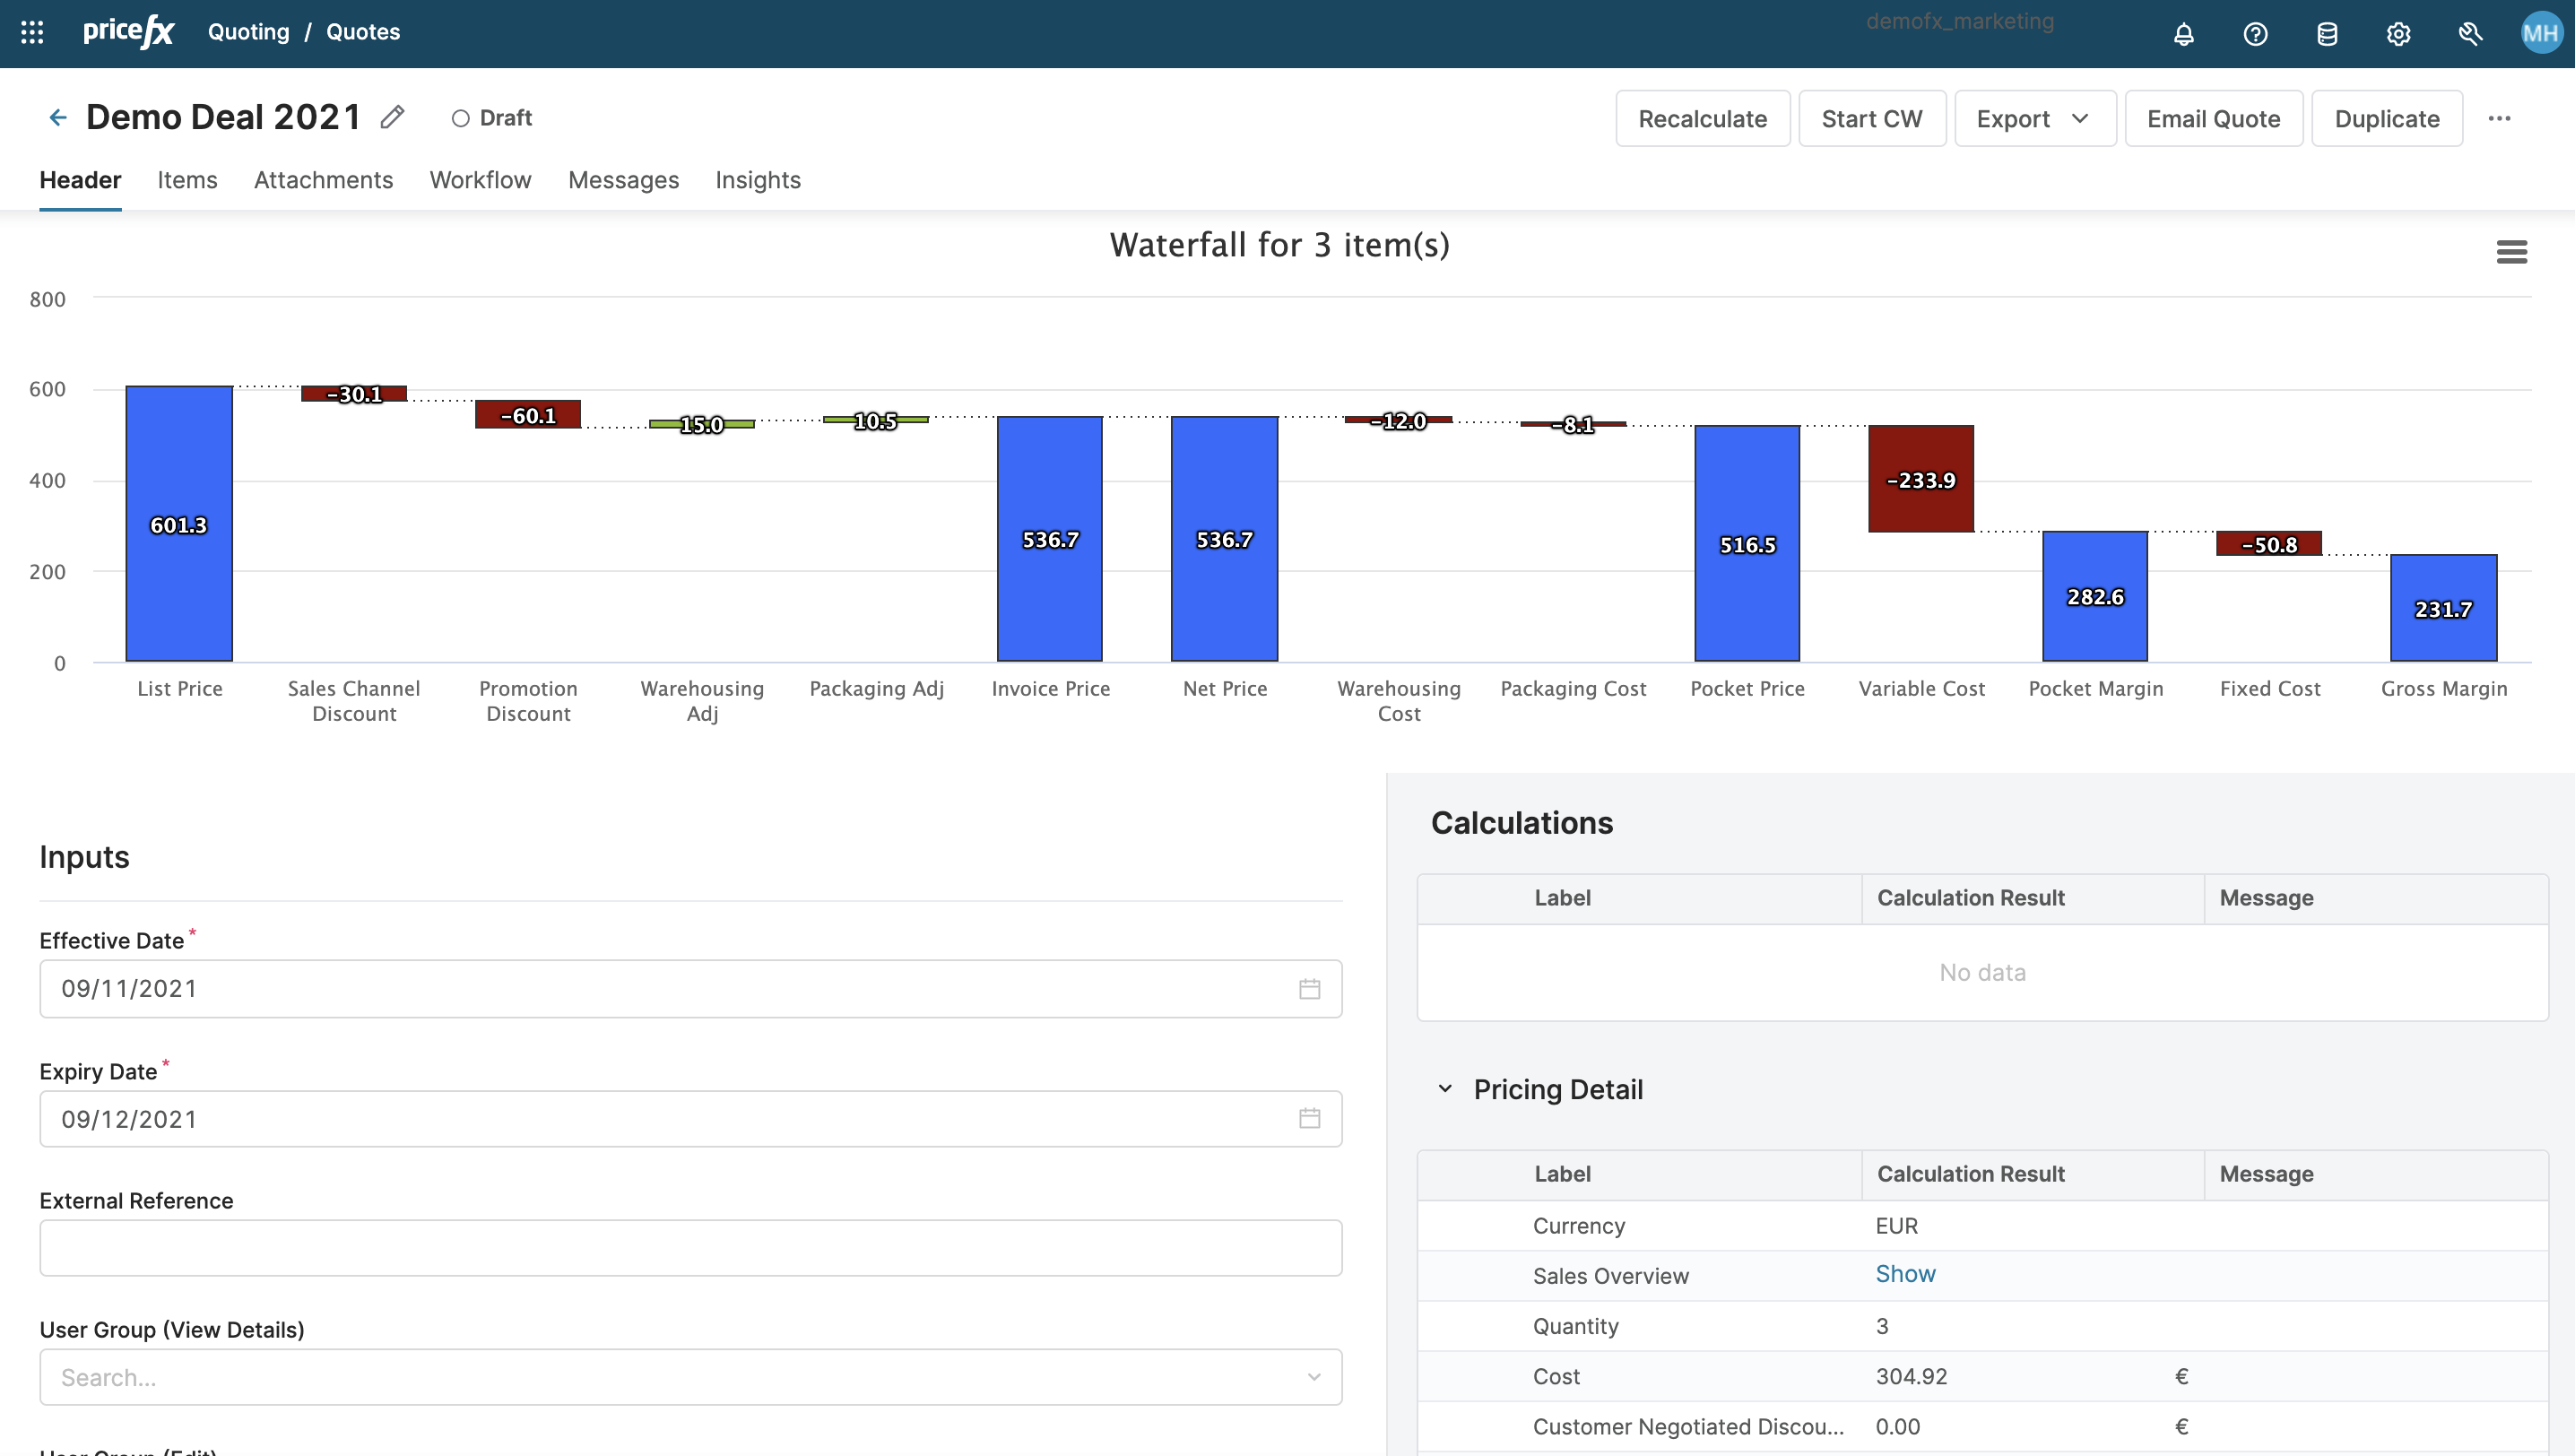Open waterfall chart hamburger menu

(x=2511, y=252)
